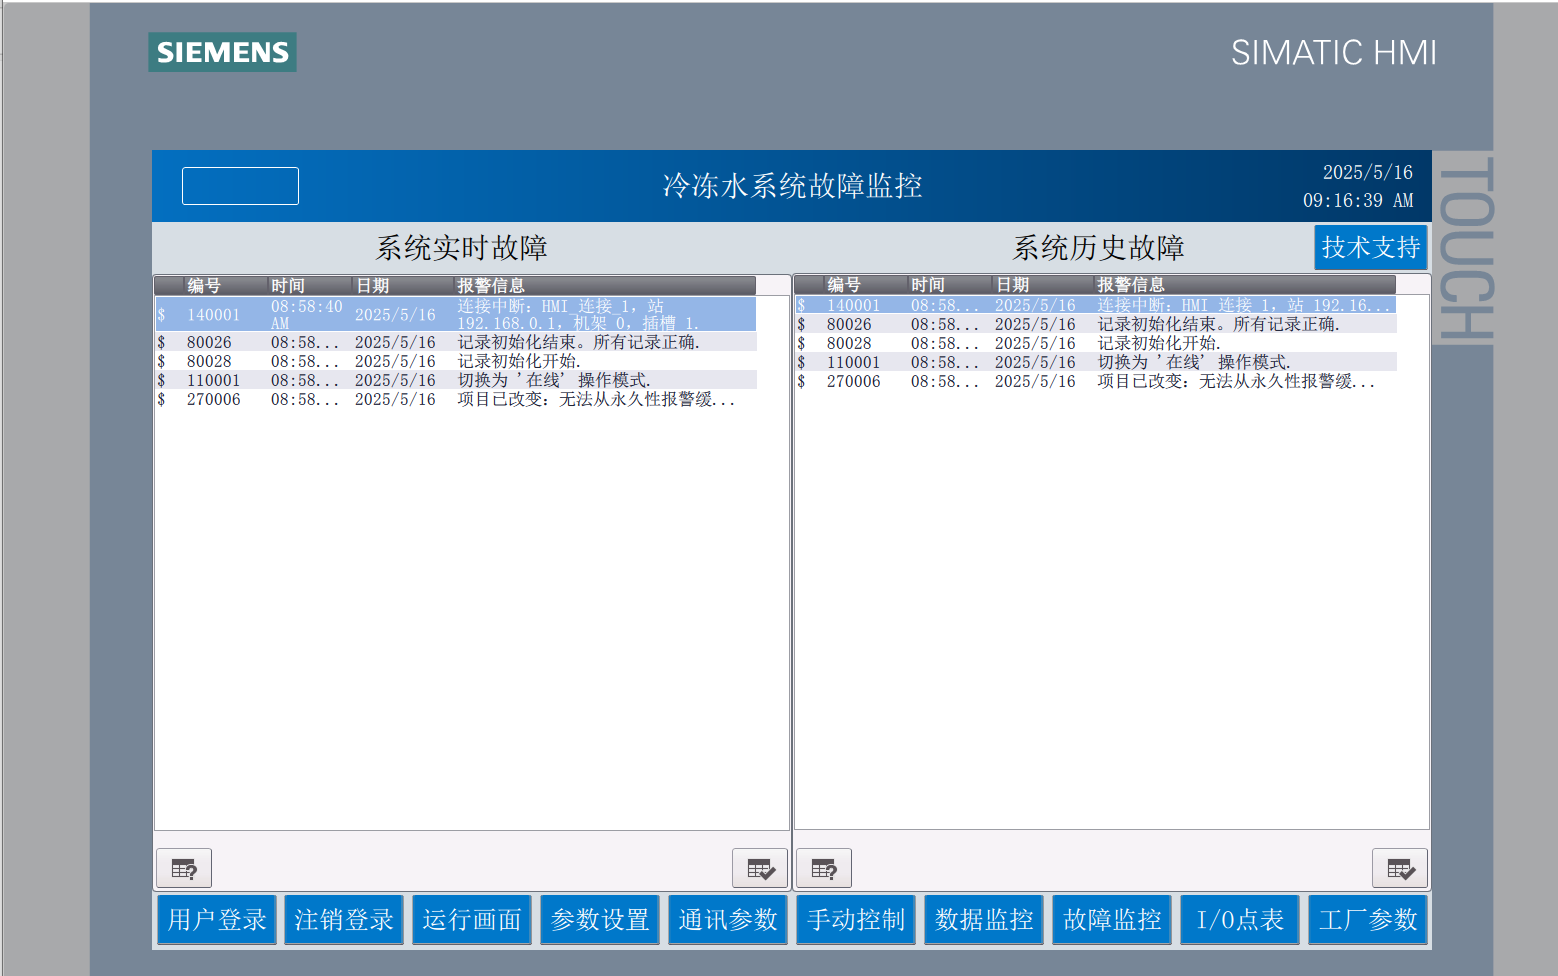Select alarm 270006 row in history fault list
The image size is (1558, 976).
pos(1095,381)
